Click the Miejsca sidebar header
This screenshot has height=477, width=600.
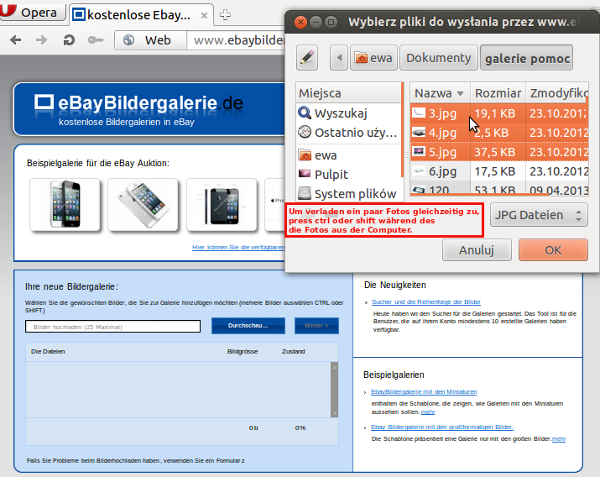pyautogui.click(x=348, y=93)
